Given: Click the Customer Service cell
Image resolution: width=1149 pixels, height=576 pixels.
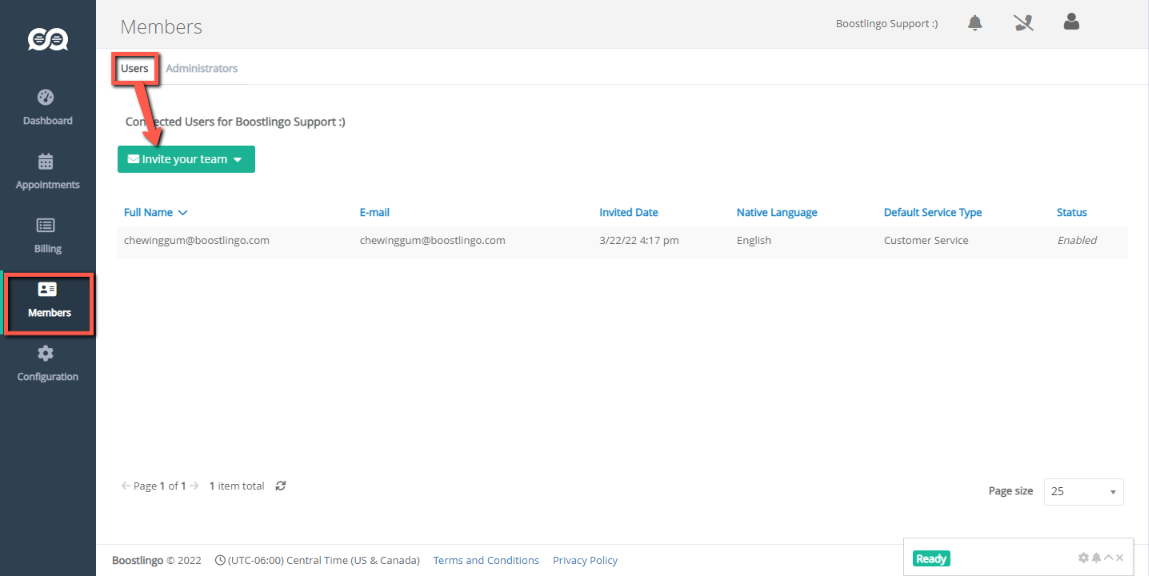Looking at the screenshot, I should click(926, 240).
